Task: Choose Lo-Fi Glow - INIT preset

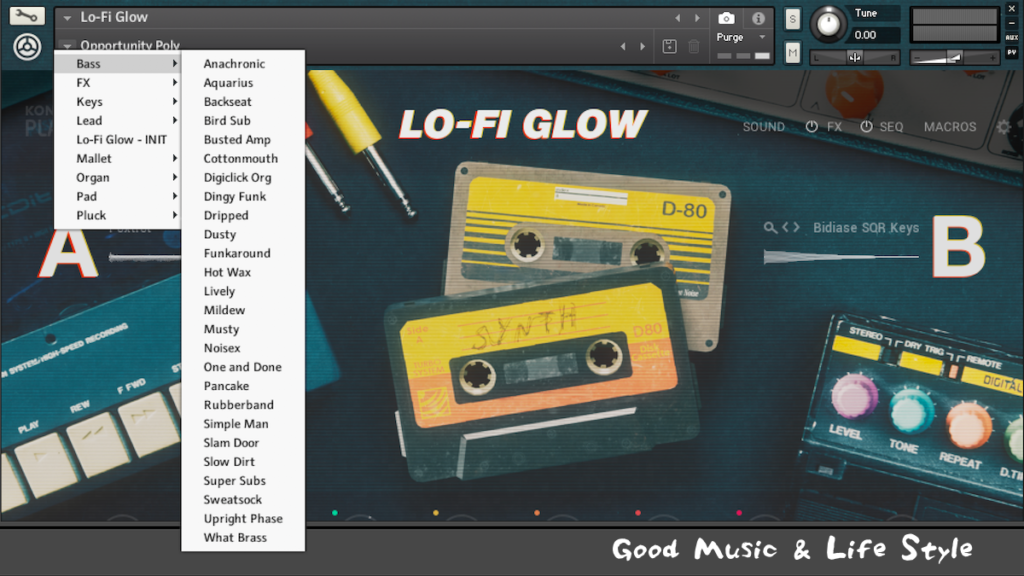Action: [x=118, y=139]
